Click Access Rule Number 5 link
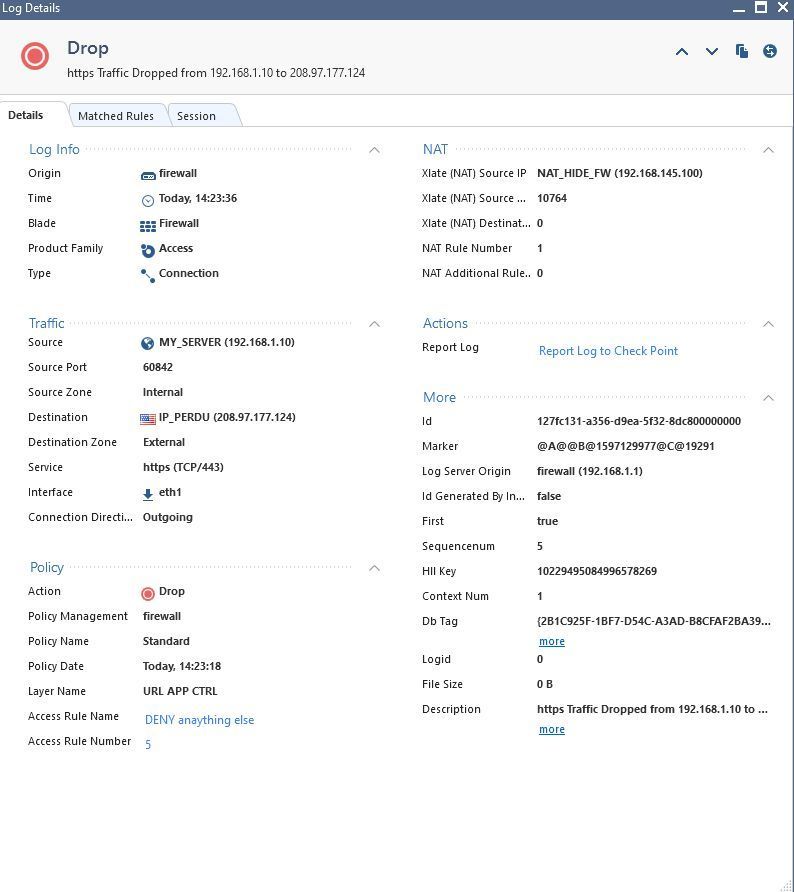 pyautogui.click(x=148, y=744)
